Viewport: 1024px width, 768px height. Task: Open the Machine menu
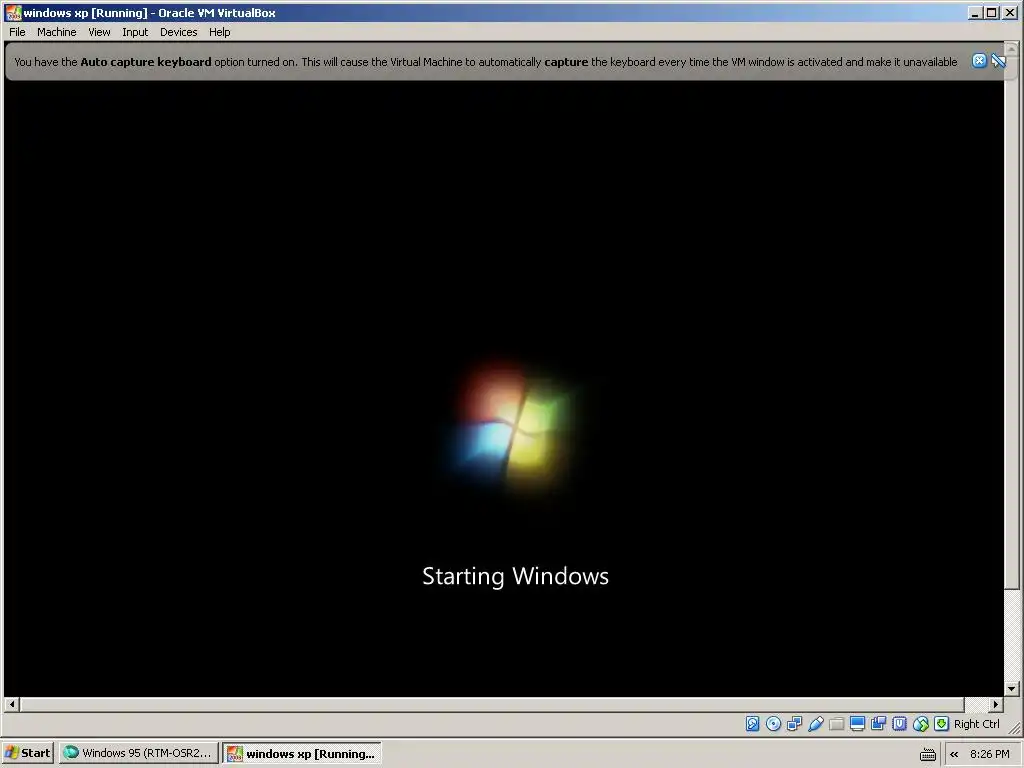point(56,32)
